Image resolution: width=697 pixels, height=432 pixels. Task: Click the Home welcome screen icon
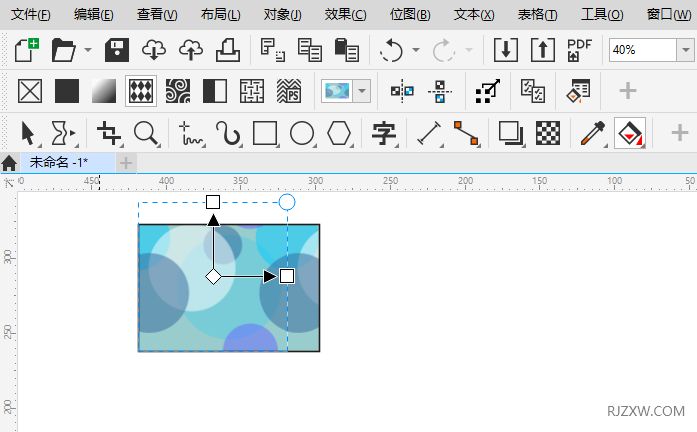click(9, 163)
